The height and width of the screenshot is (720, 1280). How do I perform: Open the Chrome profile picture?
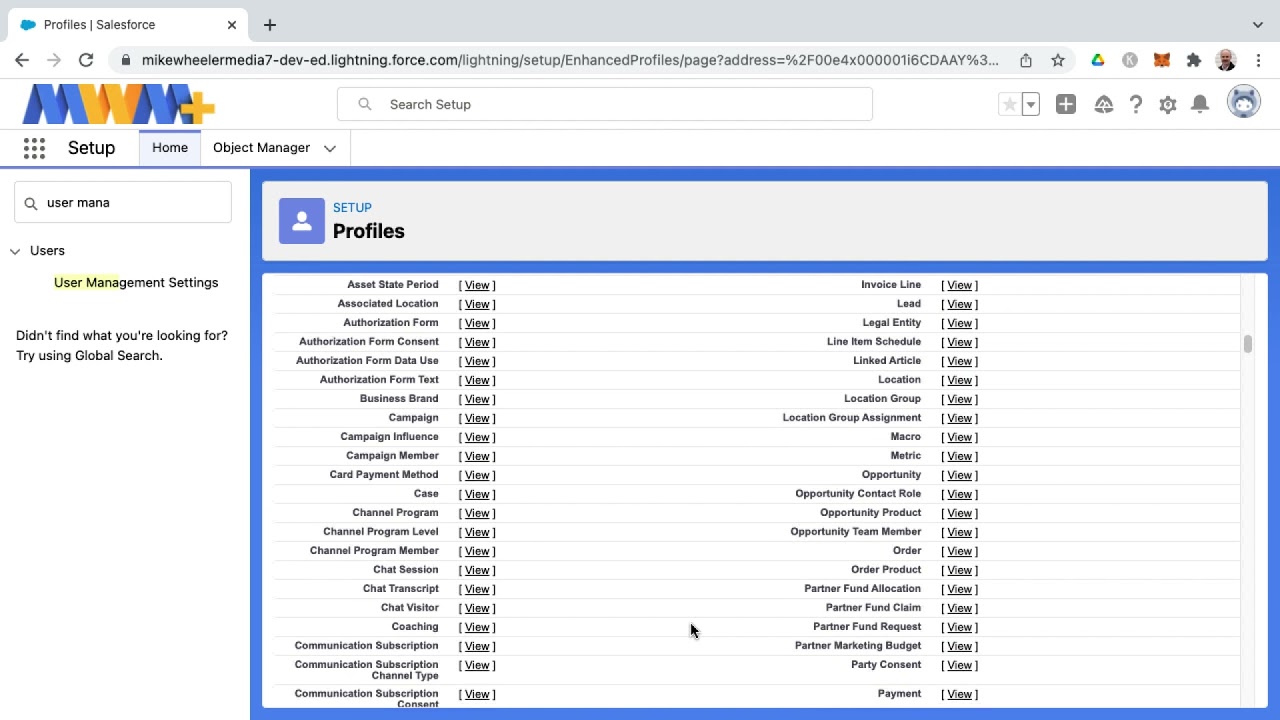1226,60
